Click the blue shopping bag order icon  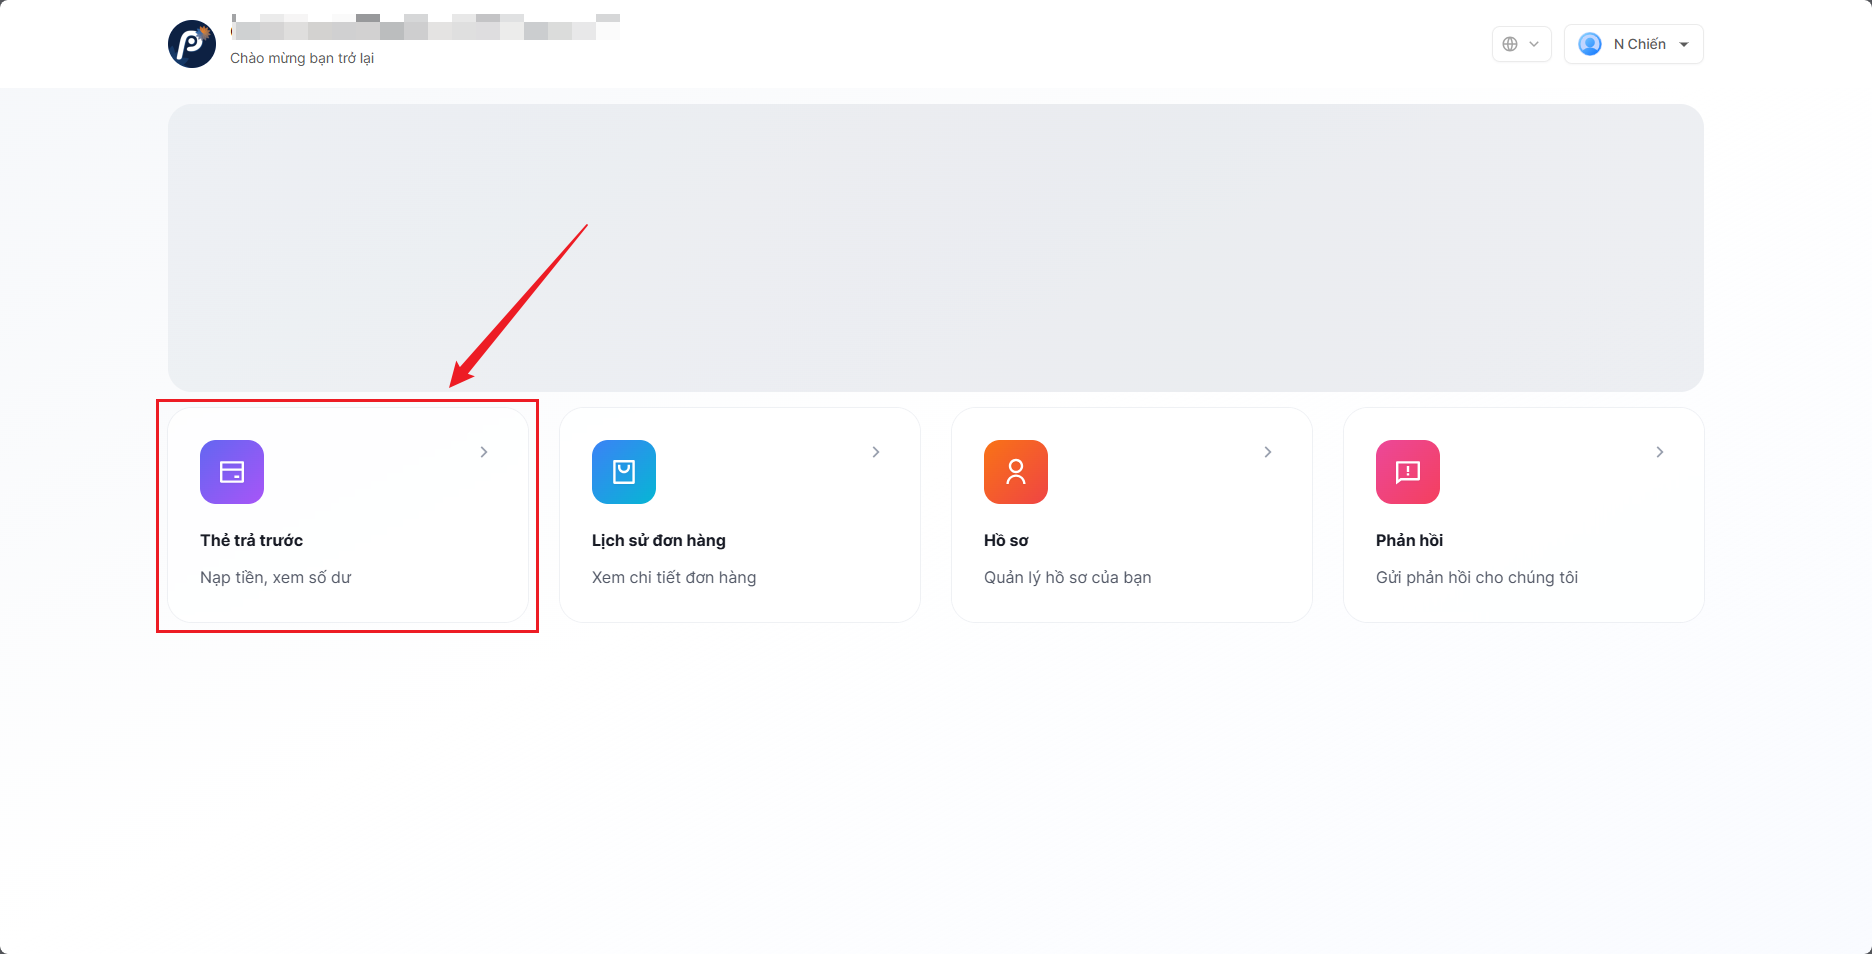(624, 472)
